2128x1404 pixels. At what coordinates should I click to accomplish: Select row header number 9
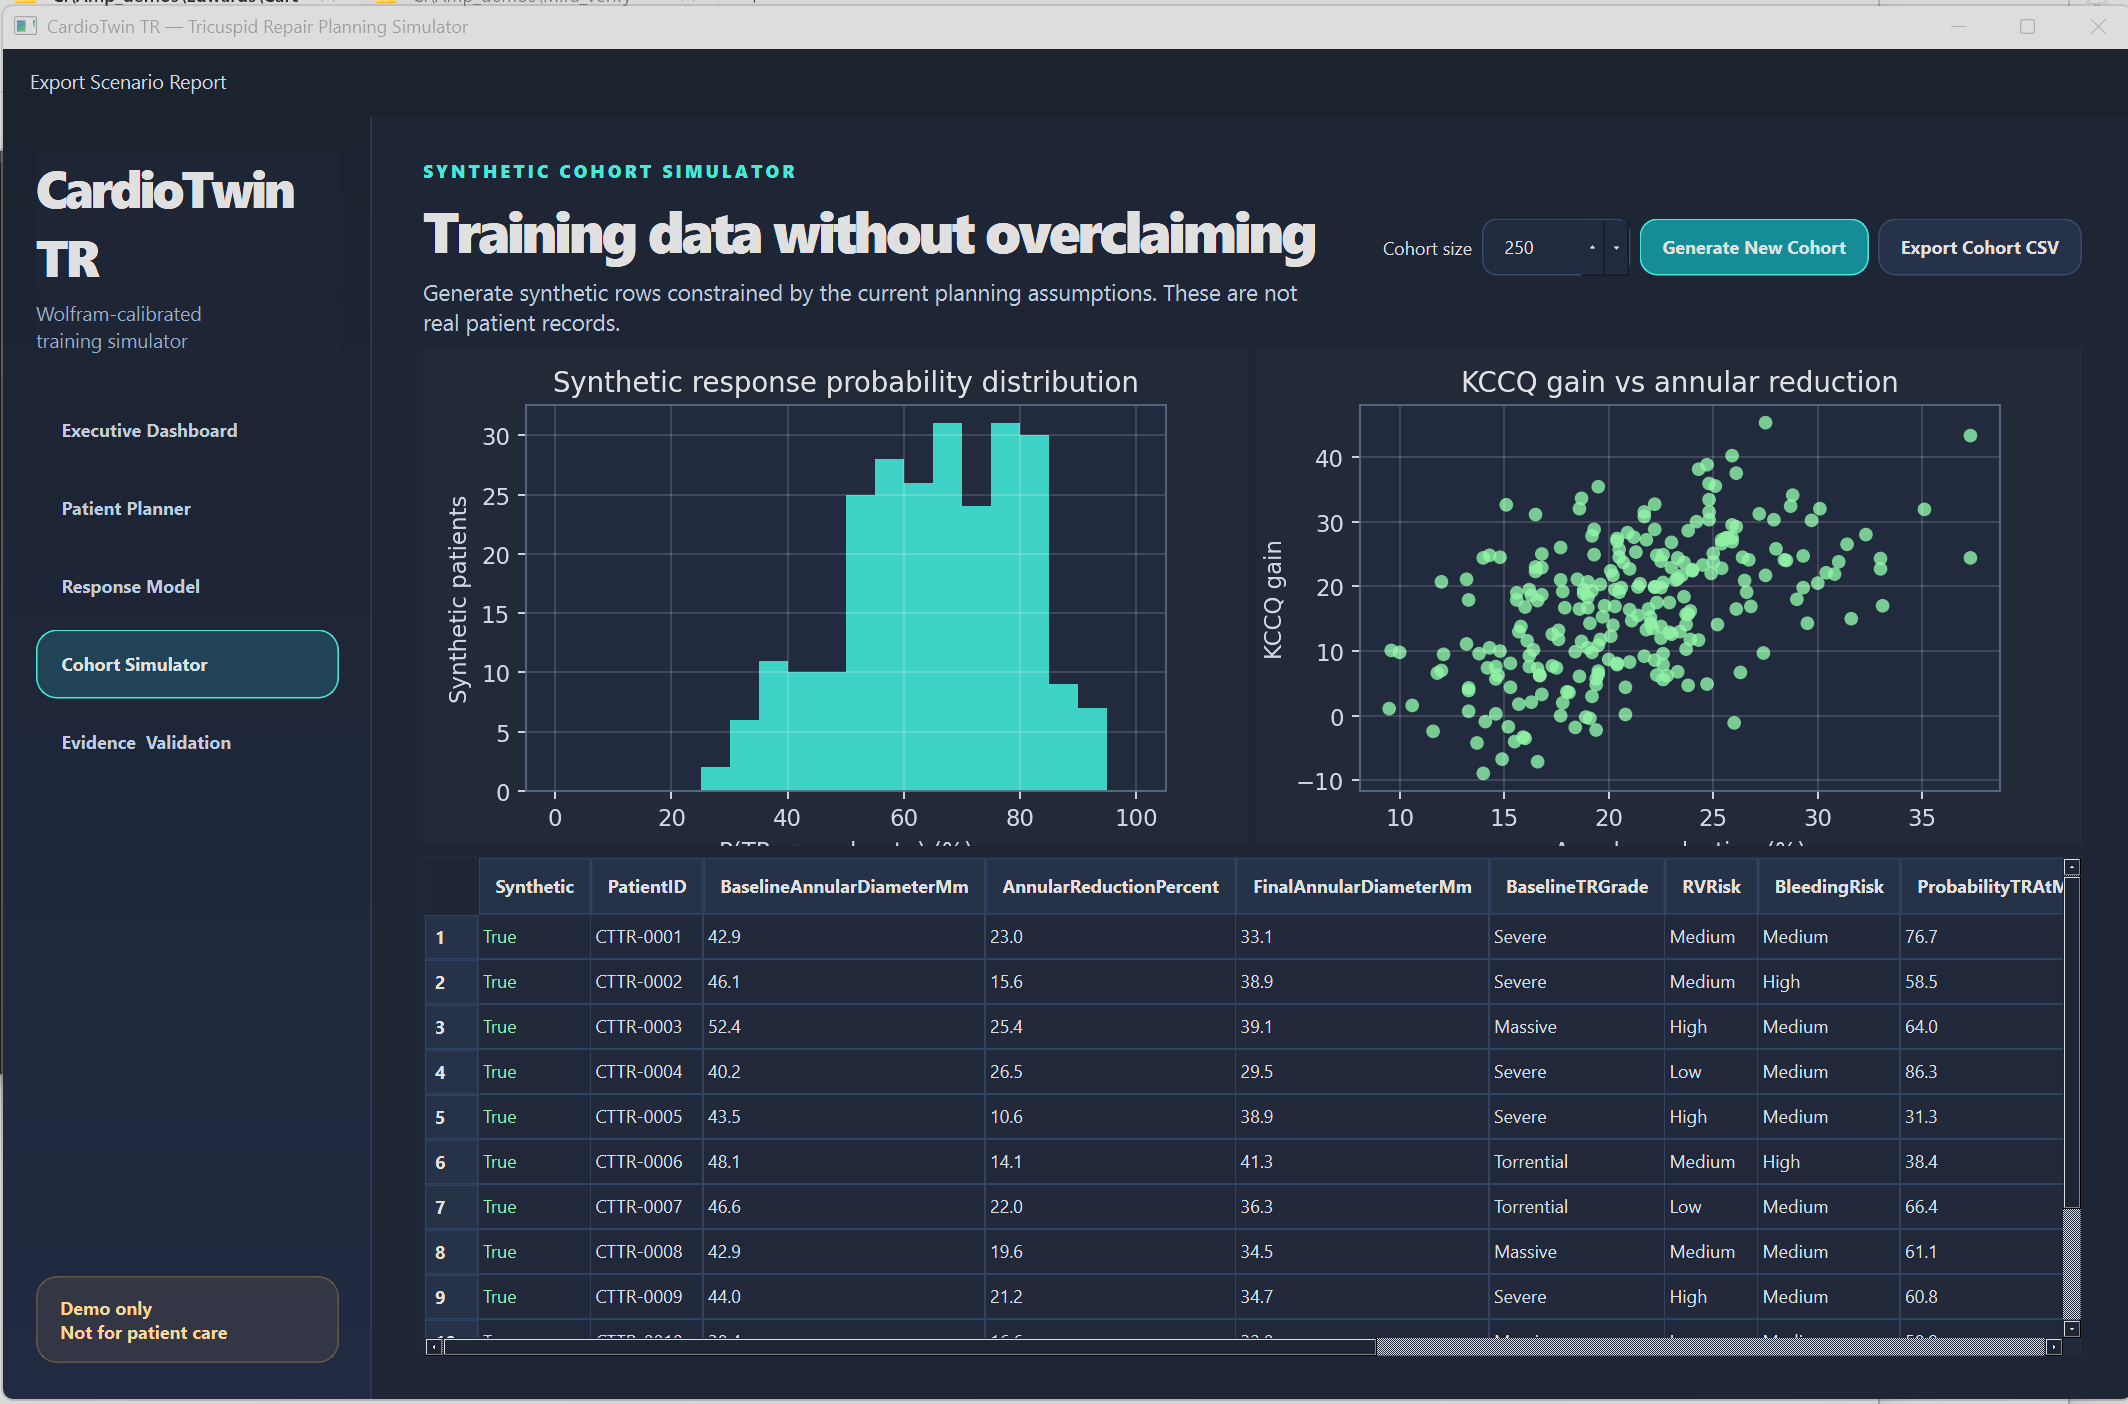point(451,1297)
